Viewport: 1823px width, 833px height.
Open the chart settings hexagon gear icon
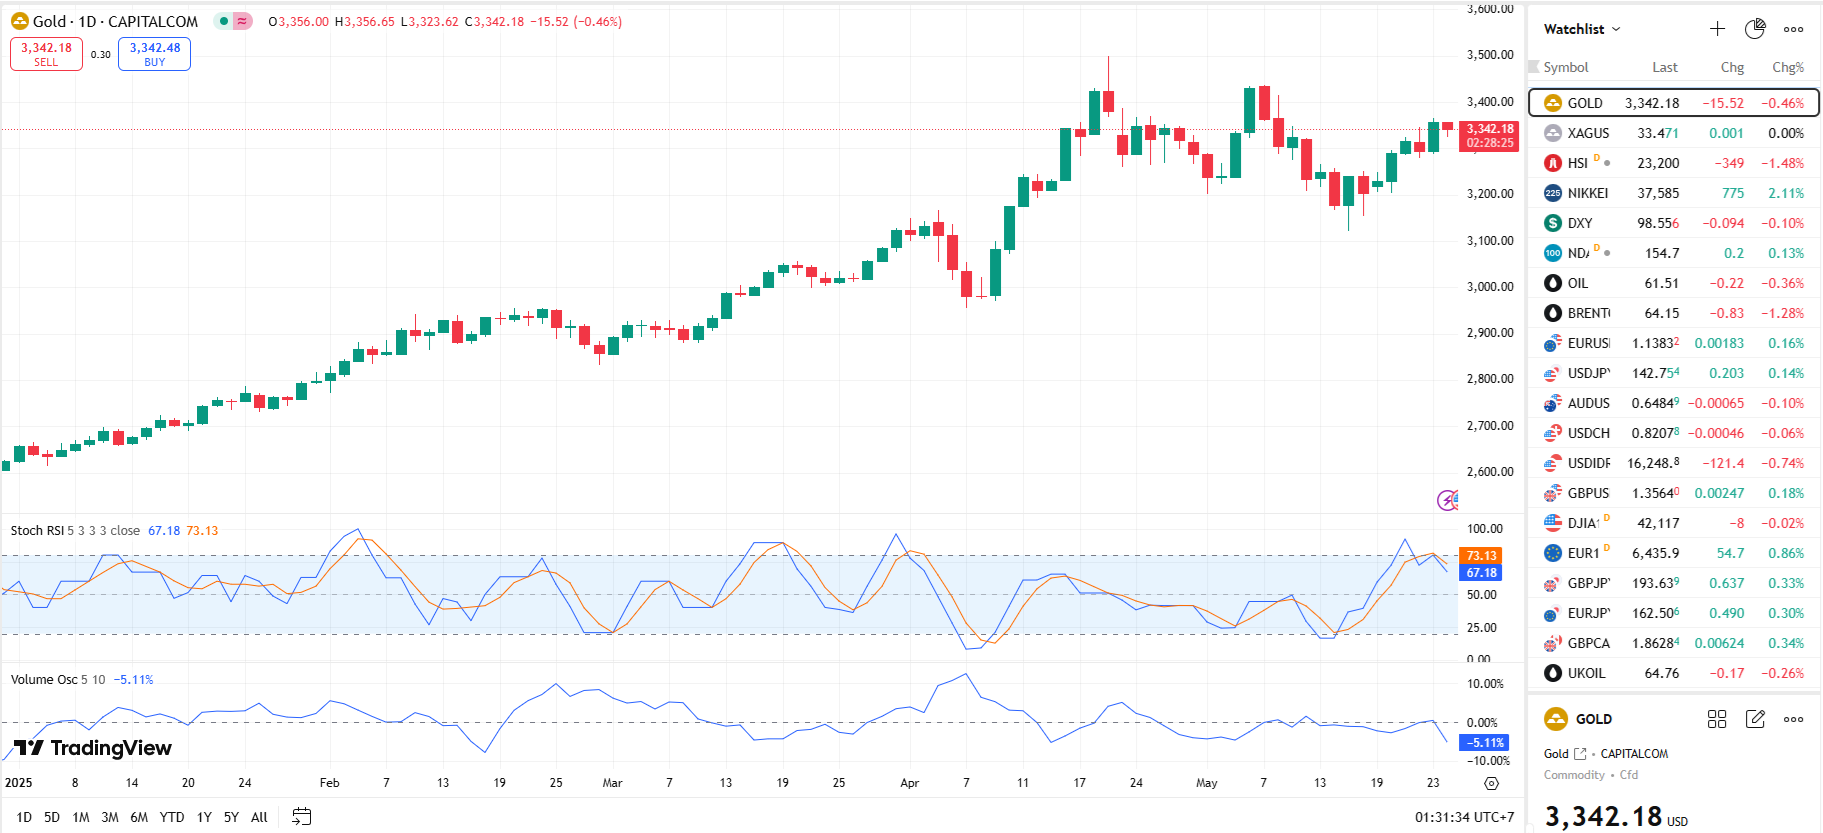pyautogui.click(x=1491, y=784)
